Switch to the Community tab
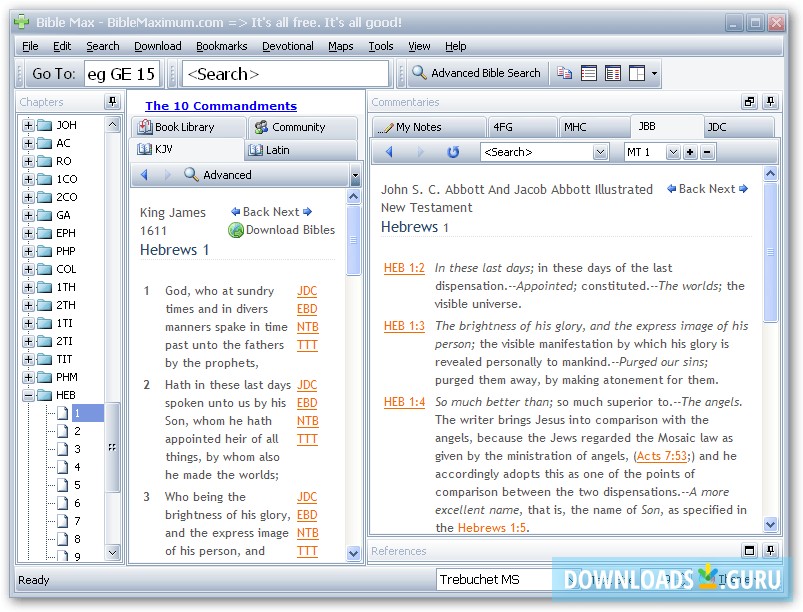The image size is (803, 612). [x=302, y=127]
